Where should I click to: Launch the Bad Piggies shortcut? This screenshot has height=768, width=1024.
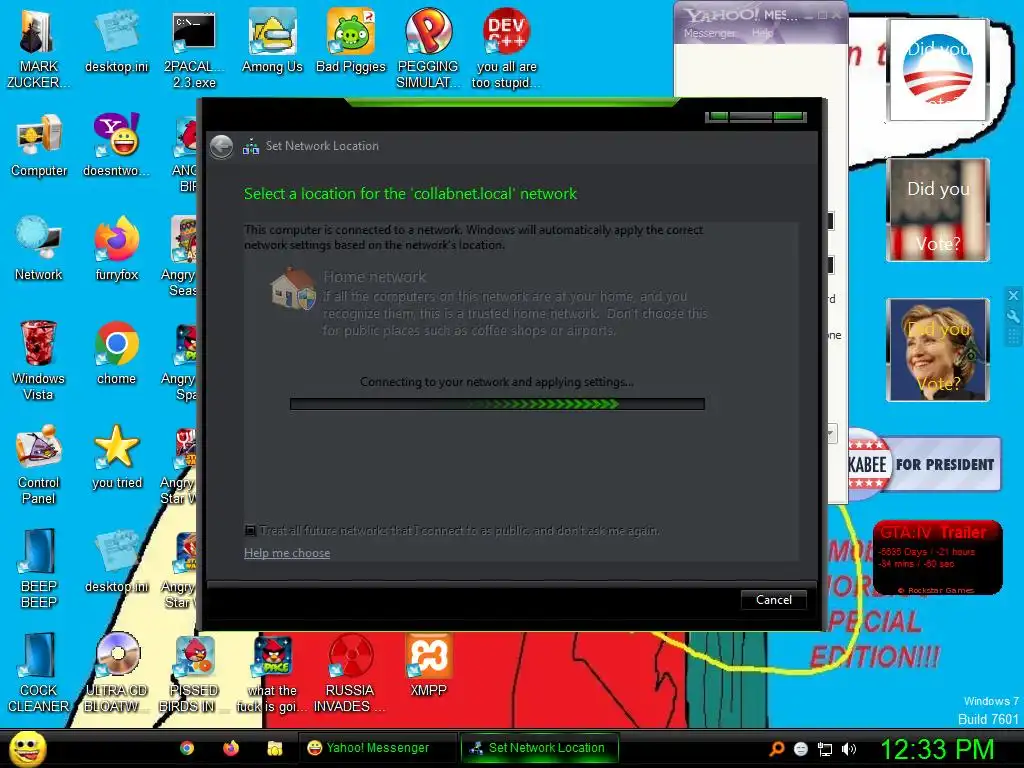[x=351, y=42]
